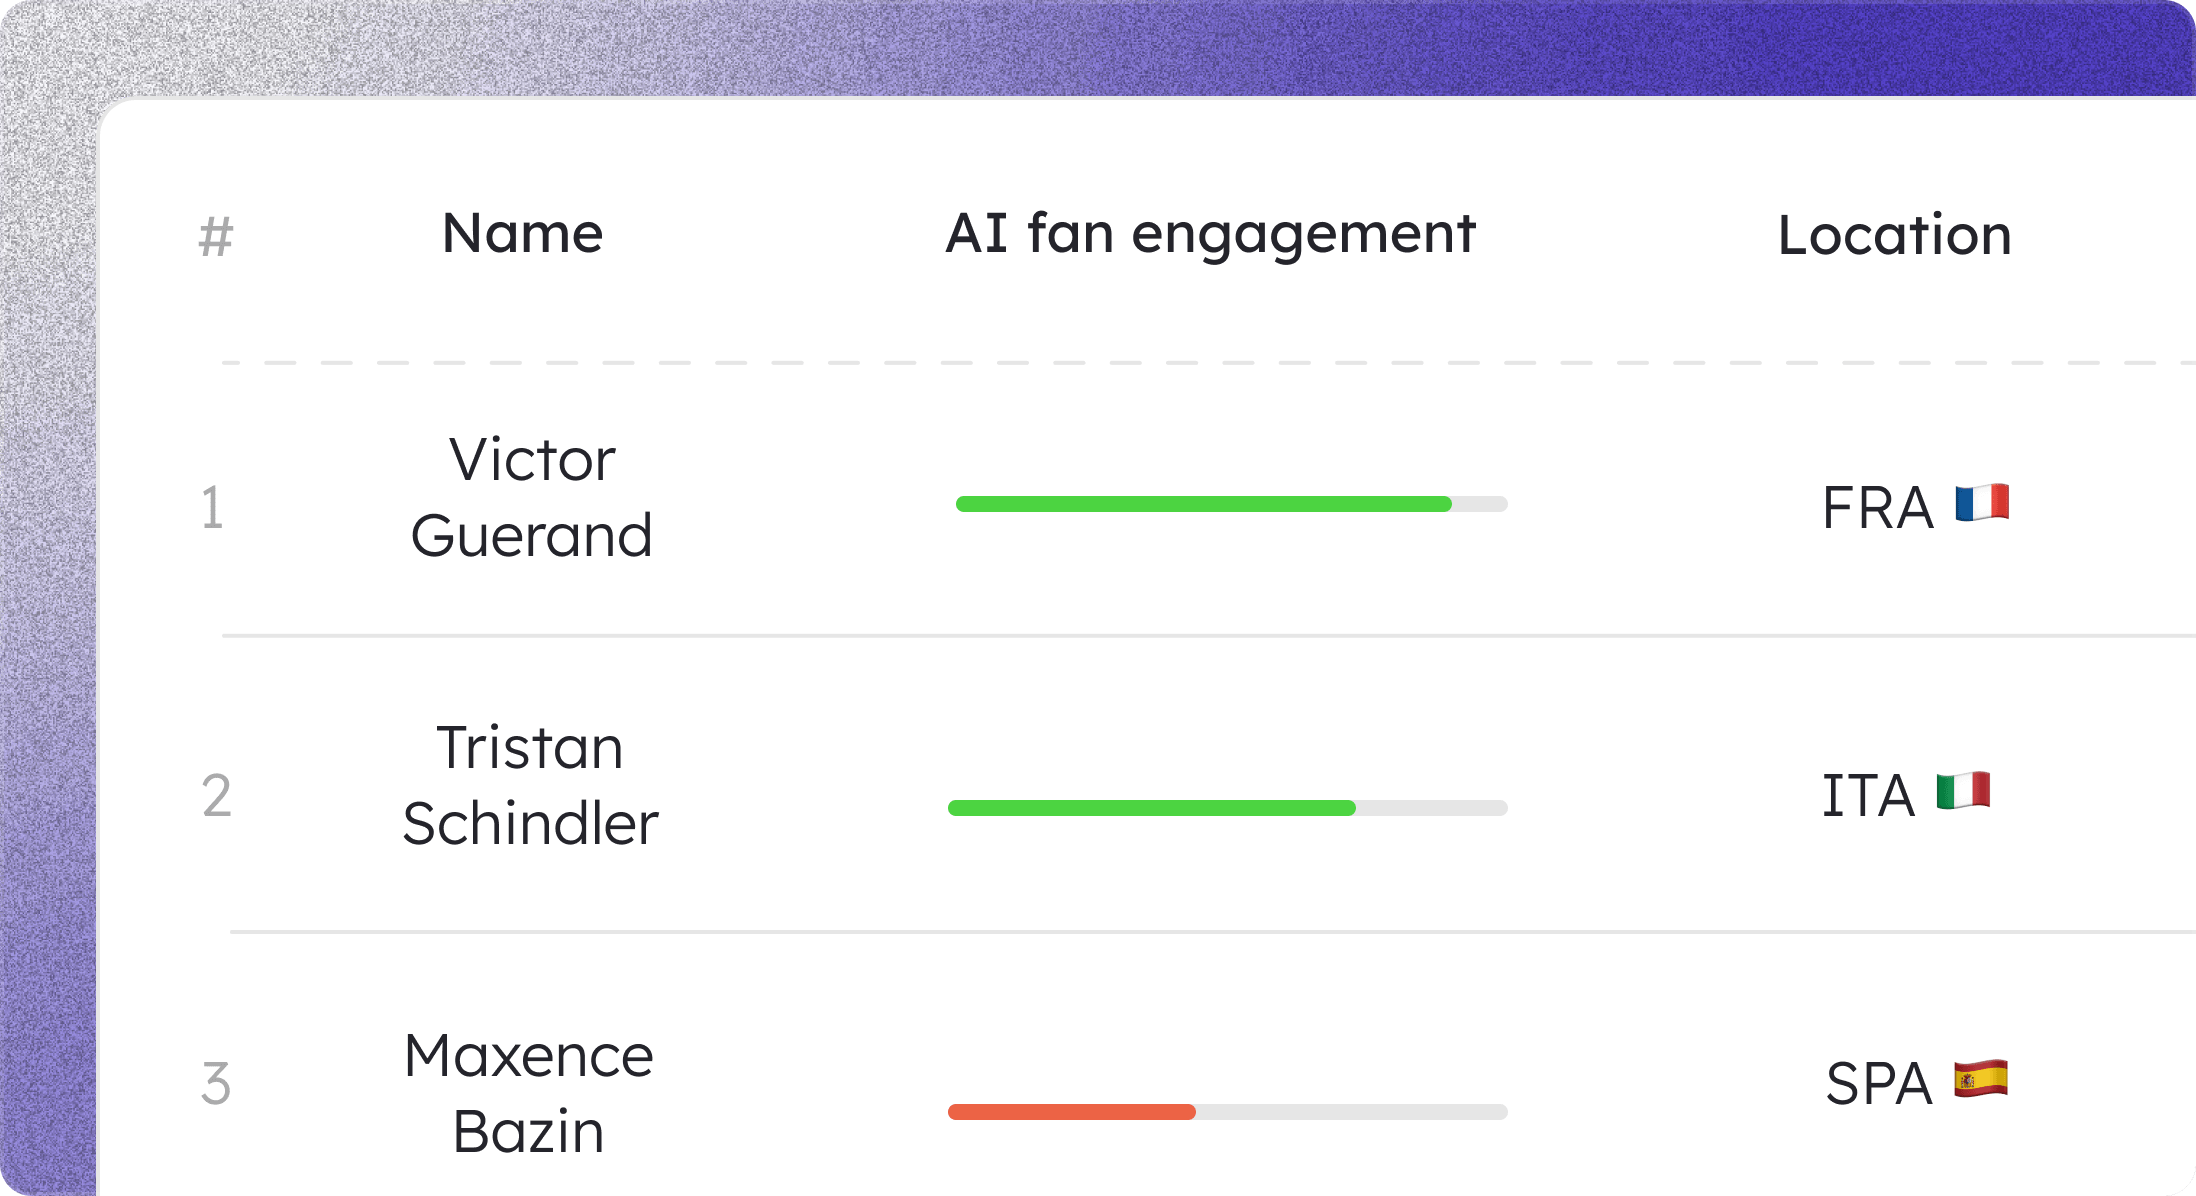Click Tristan Schindler's green engagement bar
Screen dimensions: 2196x1196
point(1152,808)
